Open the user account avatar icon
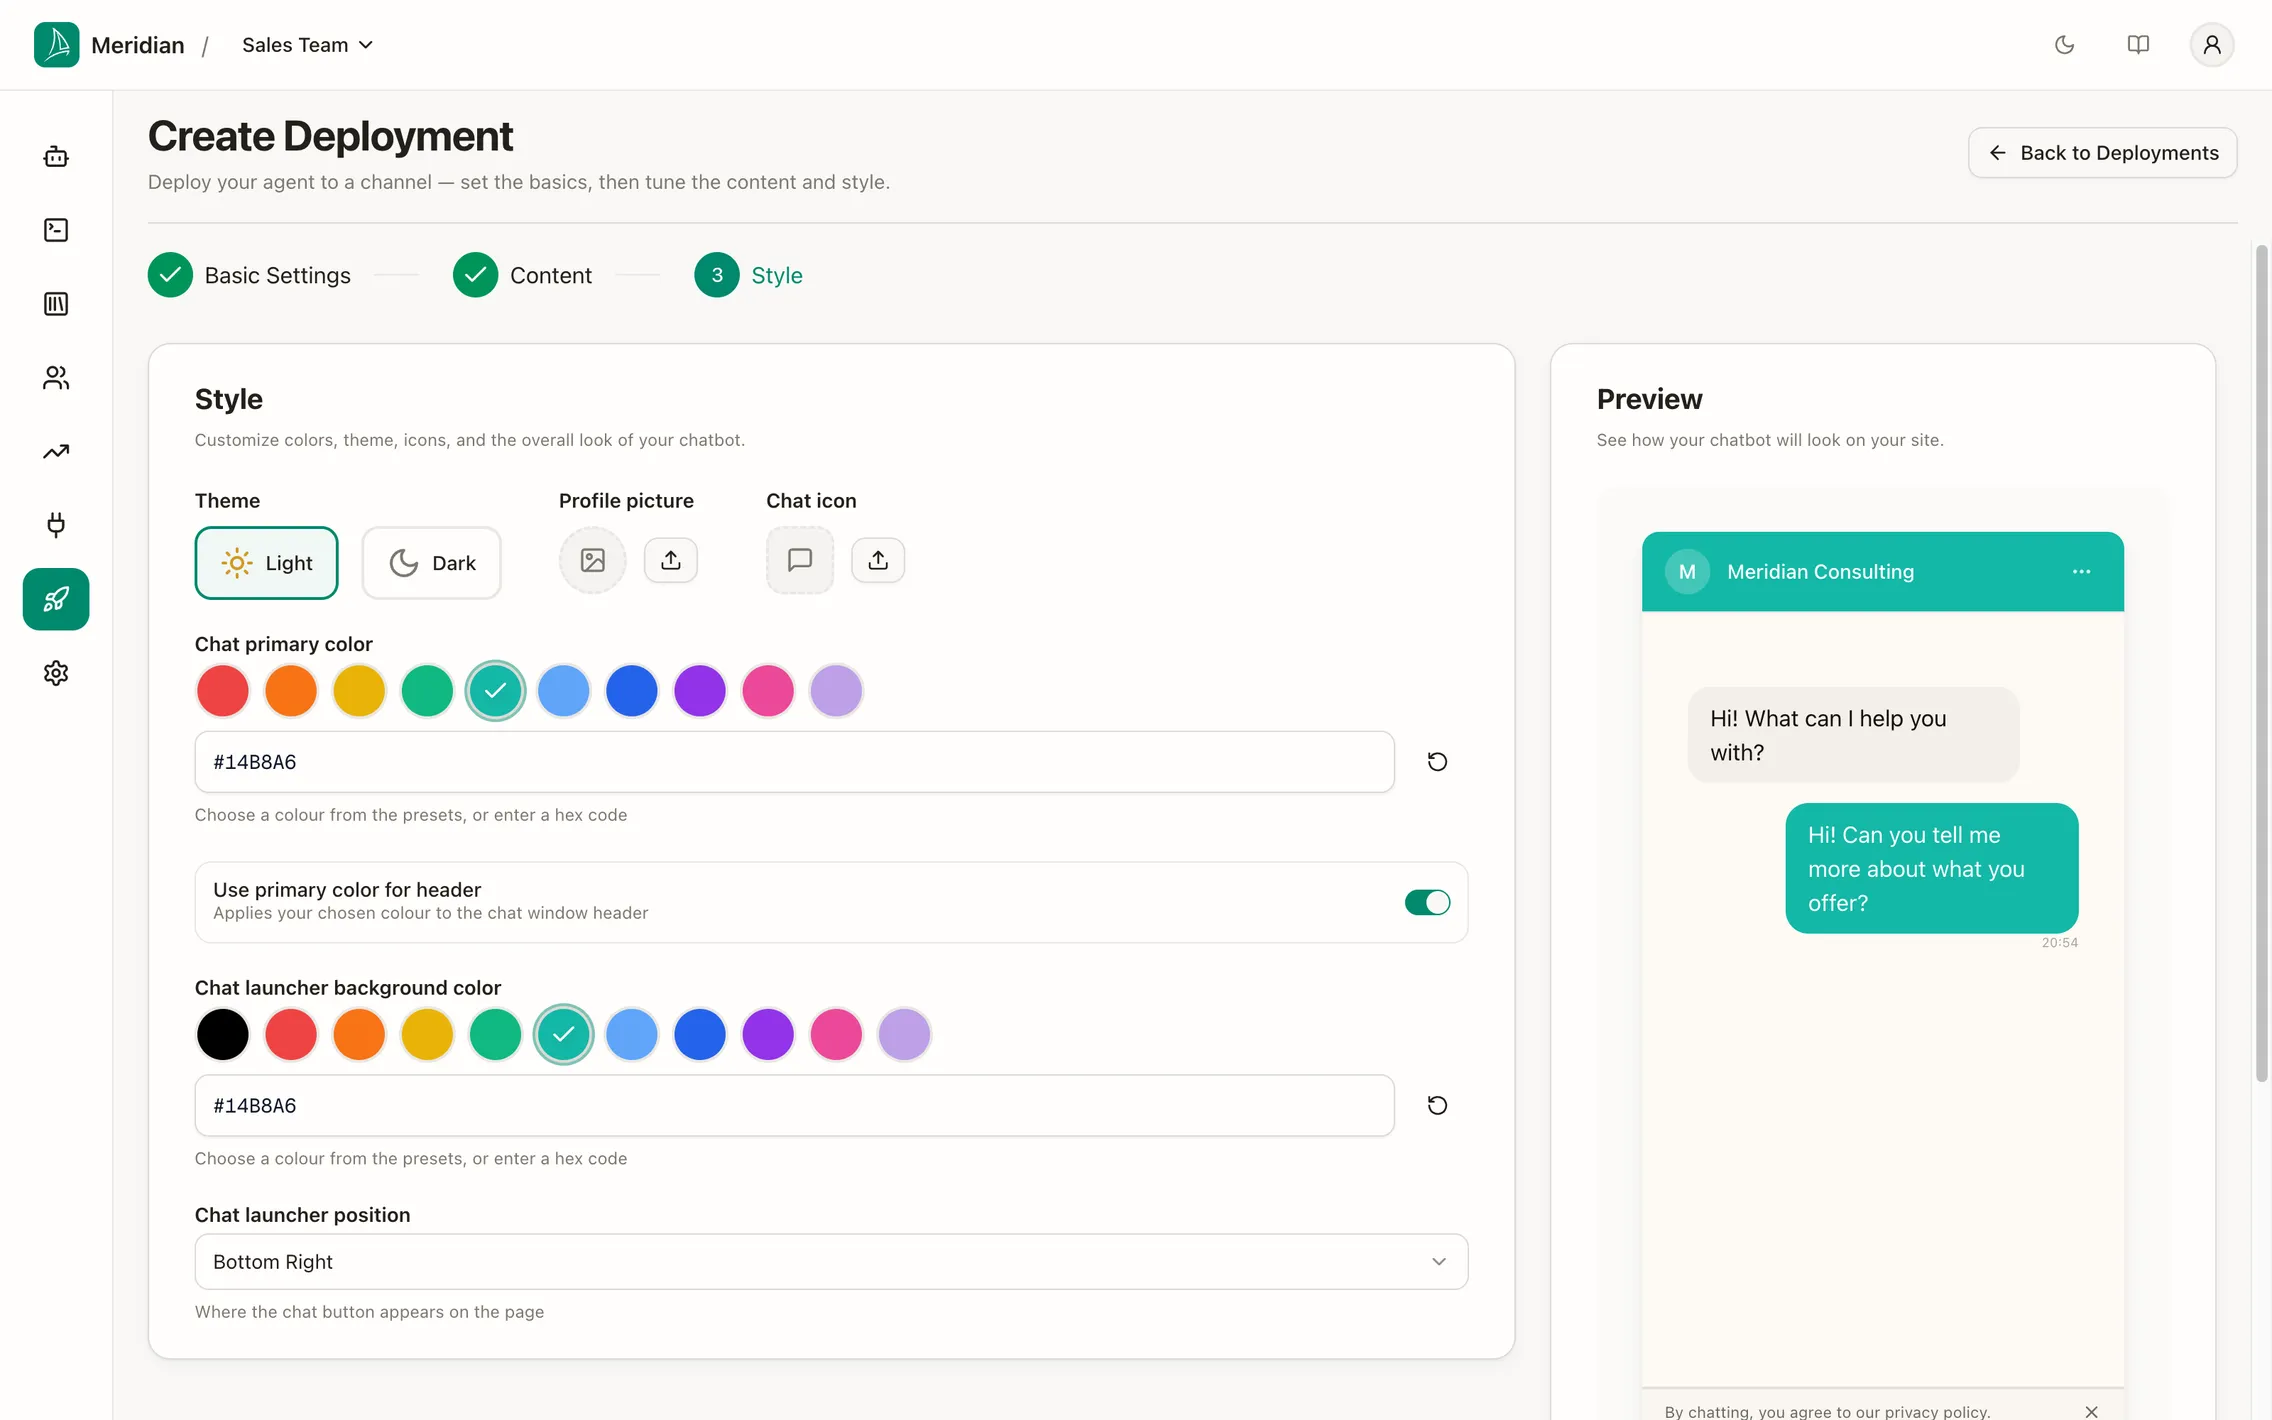This screenshot has height=1420, width=2272. 2212,45
